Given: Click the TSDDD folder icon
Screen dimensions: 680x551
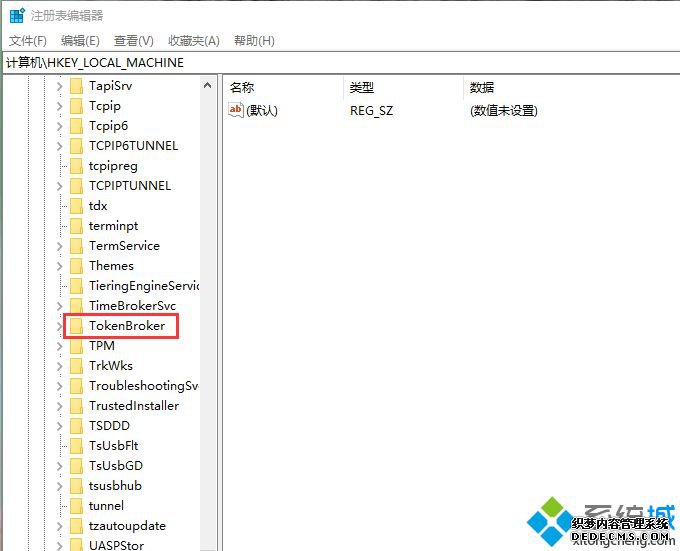Looking at the screenshot, I should tap(76, 426).
